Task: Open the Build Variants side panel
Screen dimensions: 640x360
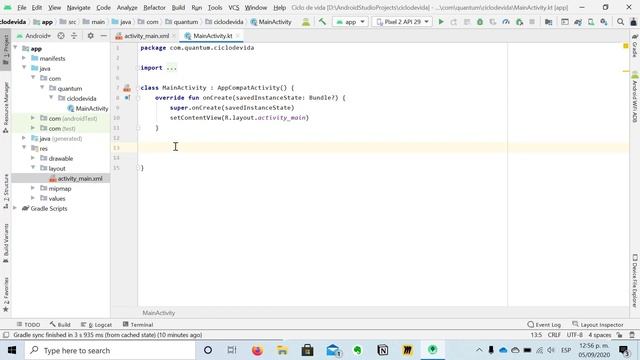Action: (x=6, y=243)
